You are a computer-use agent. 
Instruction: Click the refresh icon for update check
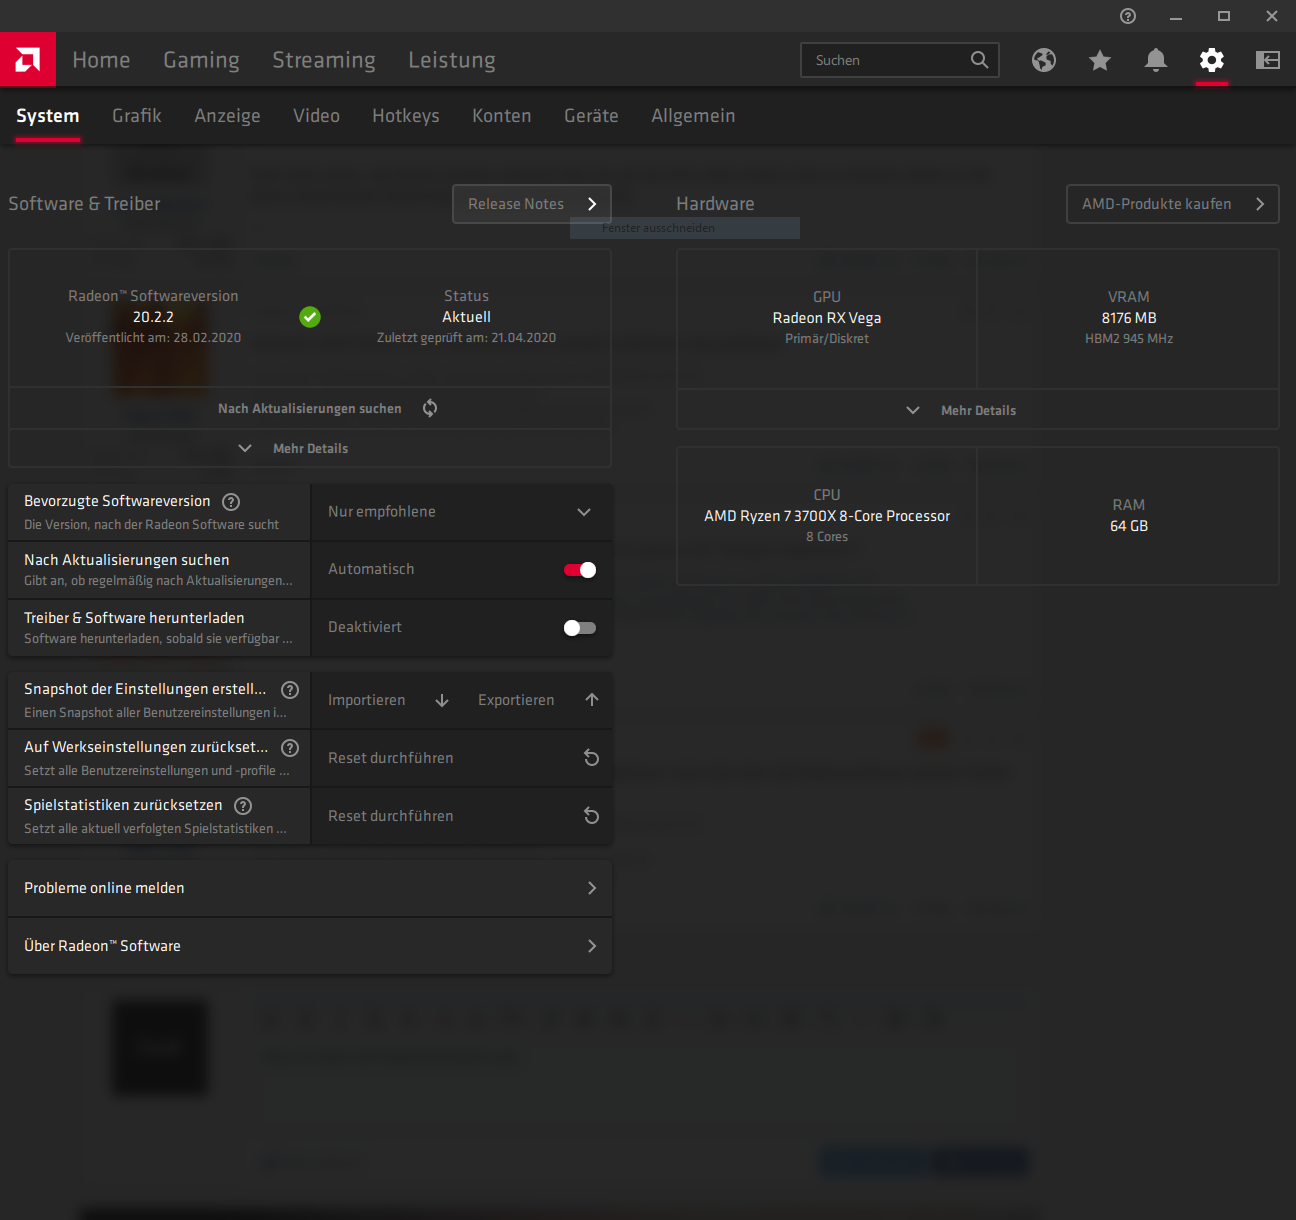[x=430, y=408]
